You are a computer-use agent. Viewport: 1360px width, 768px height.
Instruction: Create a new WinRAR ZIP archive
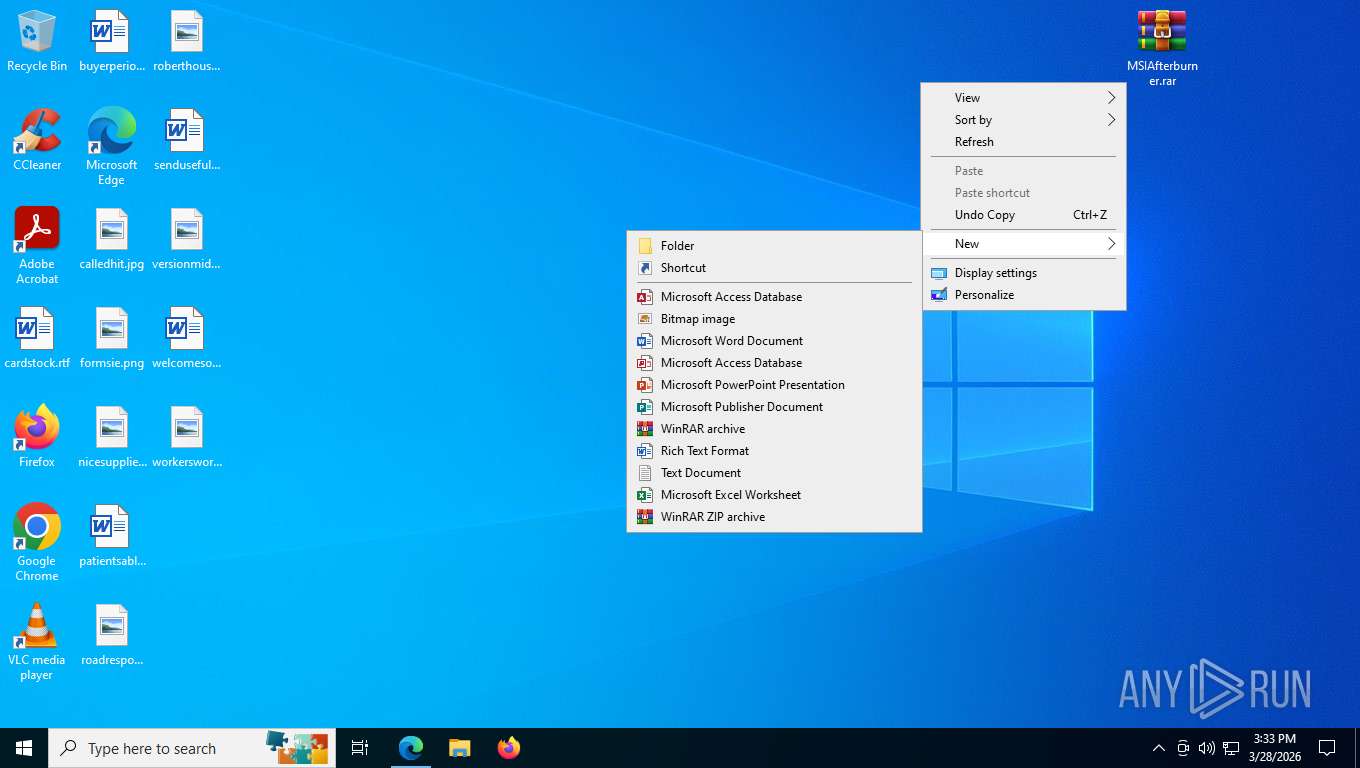(774, 517)
